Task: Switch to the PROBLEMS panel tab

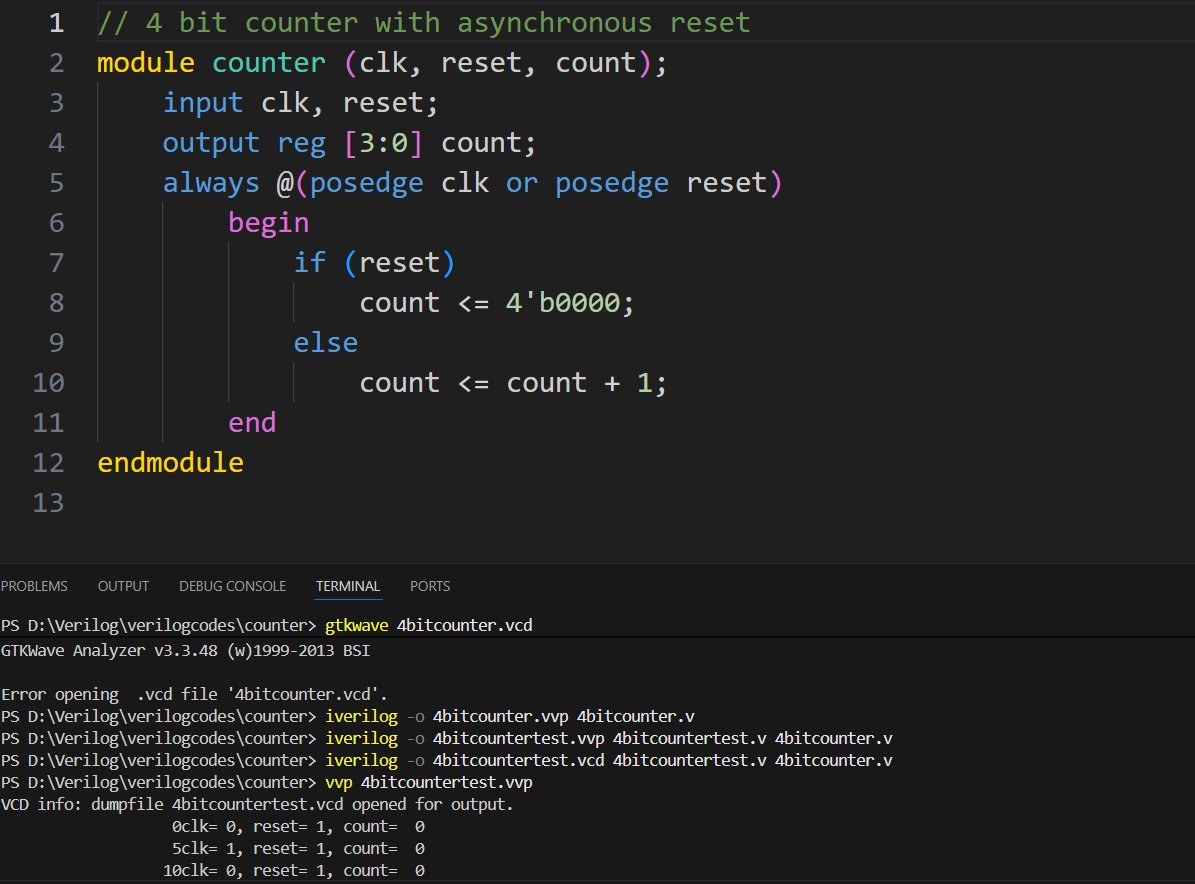Action: coord(34,586)
